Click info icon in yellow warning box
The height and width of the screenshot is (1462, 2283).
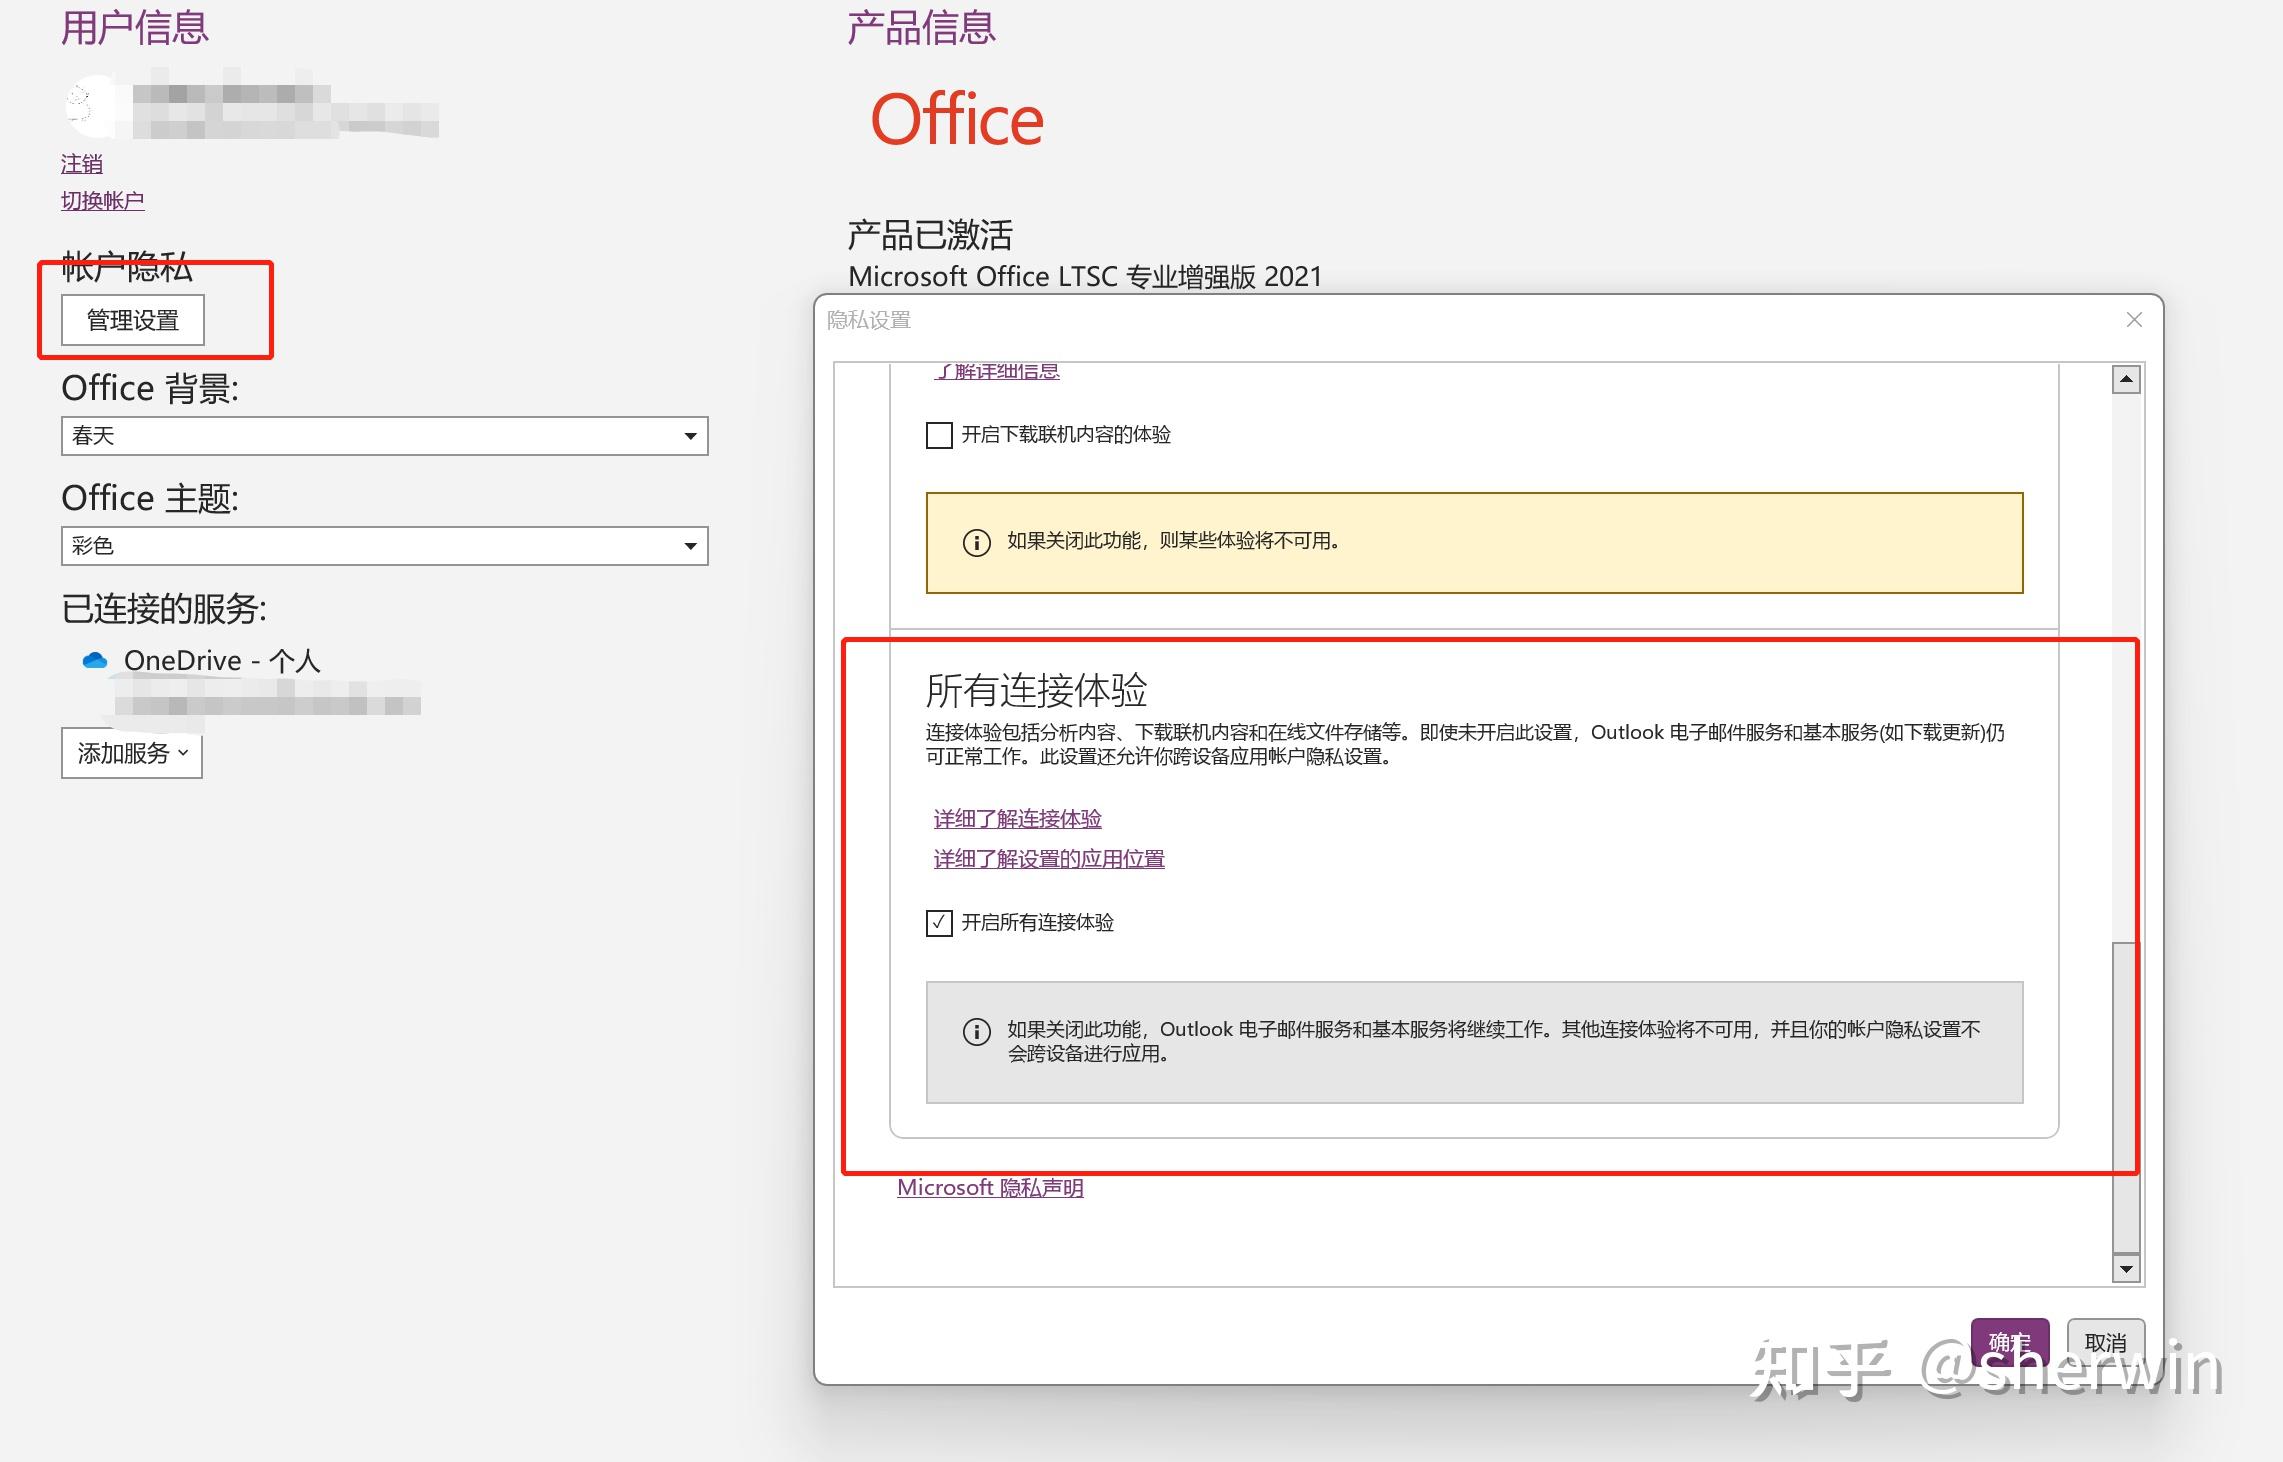(976, 543)
